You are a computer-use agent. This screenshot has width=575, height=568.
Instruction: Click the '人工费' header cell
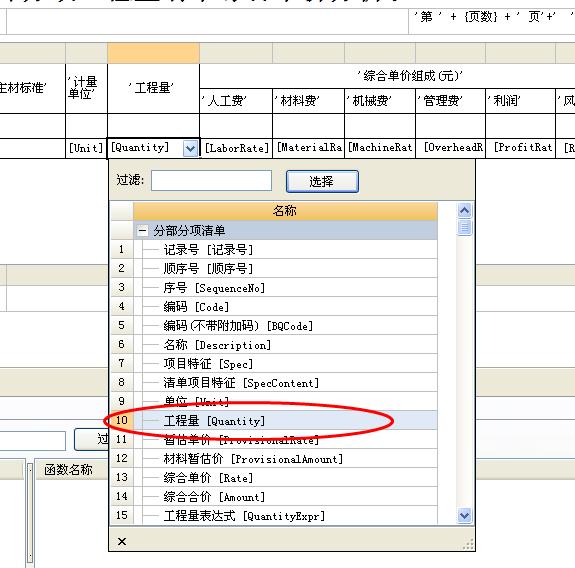tap(236, 101)
